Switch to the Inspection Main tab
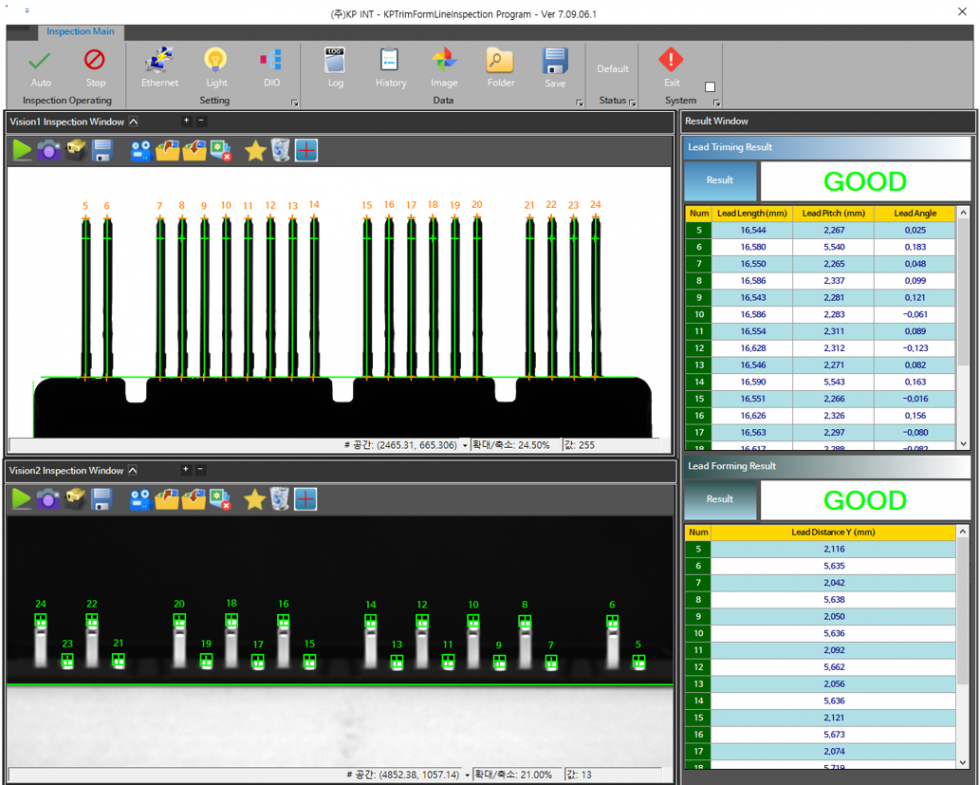This screenshot has width=980, height=785. [80, 32]
